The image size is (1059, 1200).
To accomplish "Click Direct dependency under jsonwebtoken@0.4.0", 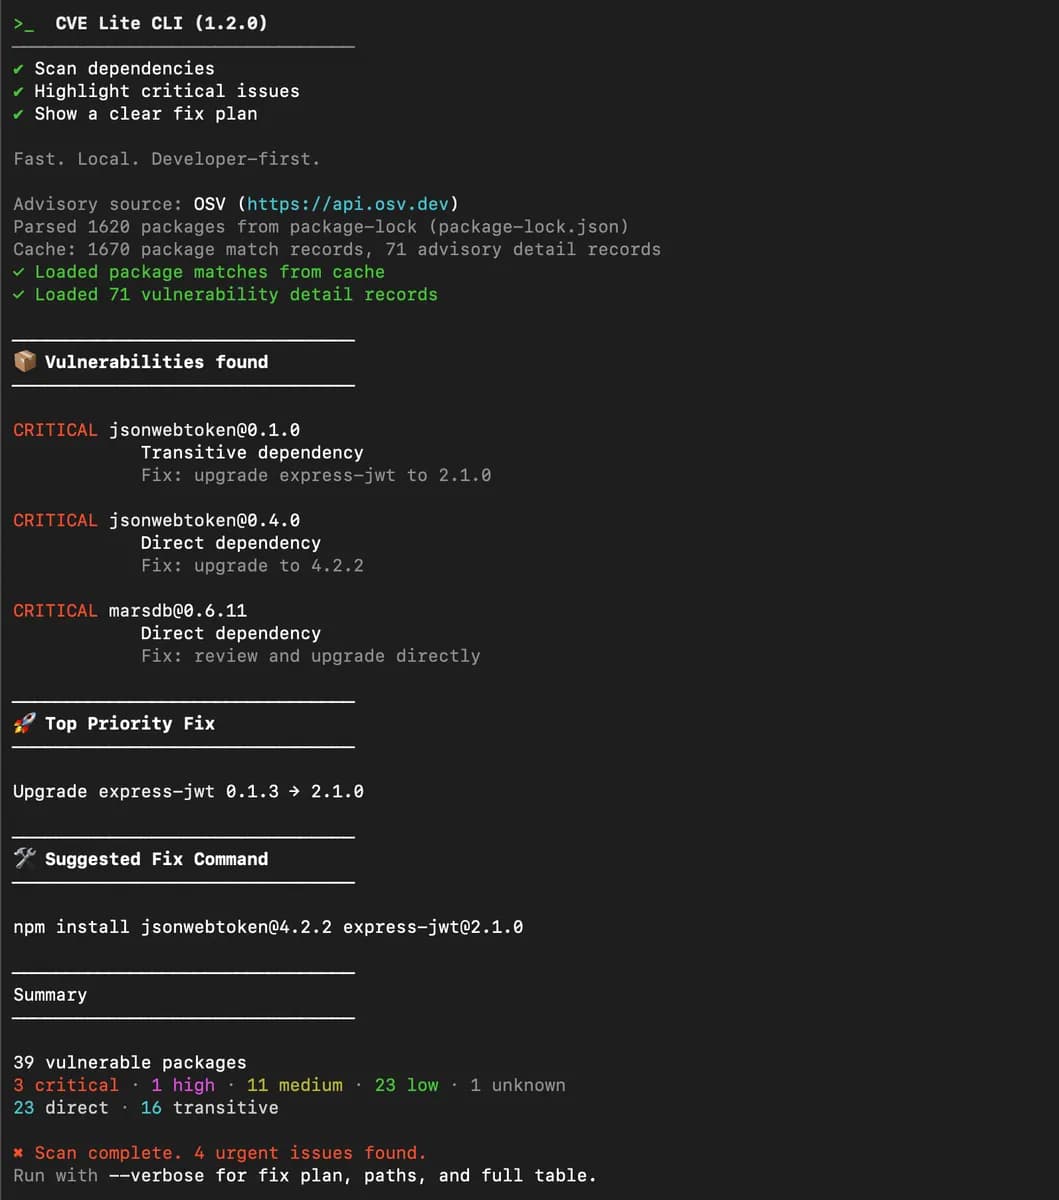I will (231, 543).
